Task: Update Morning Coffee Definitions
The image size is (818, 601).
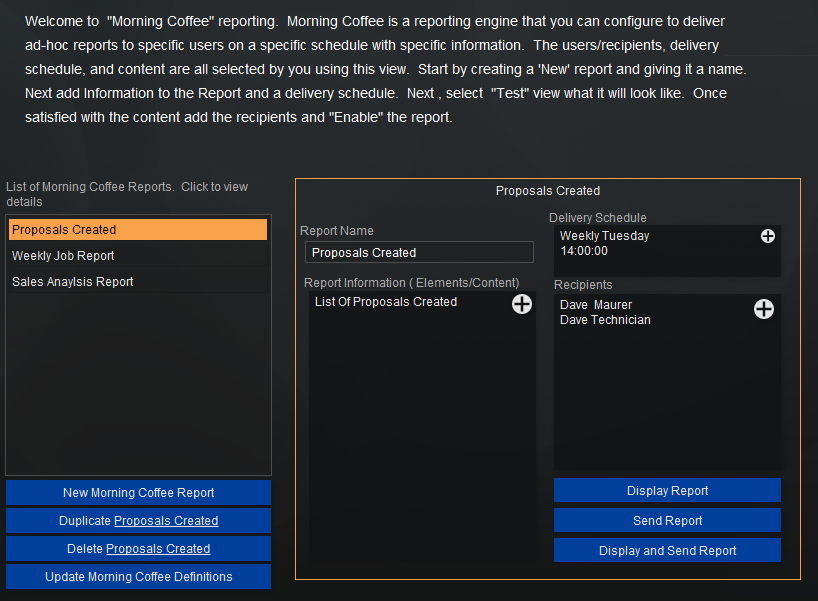Action: pyautogui.click(x=138, y=577)
